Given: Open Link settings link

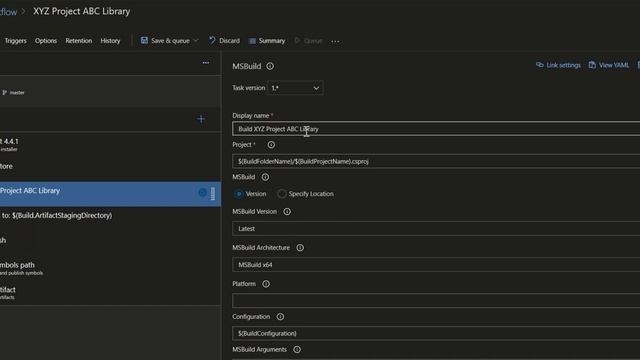Looking at the screenshot, I should 563,65.
